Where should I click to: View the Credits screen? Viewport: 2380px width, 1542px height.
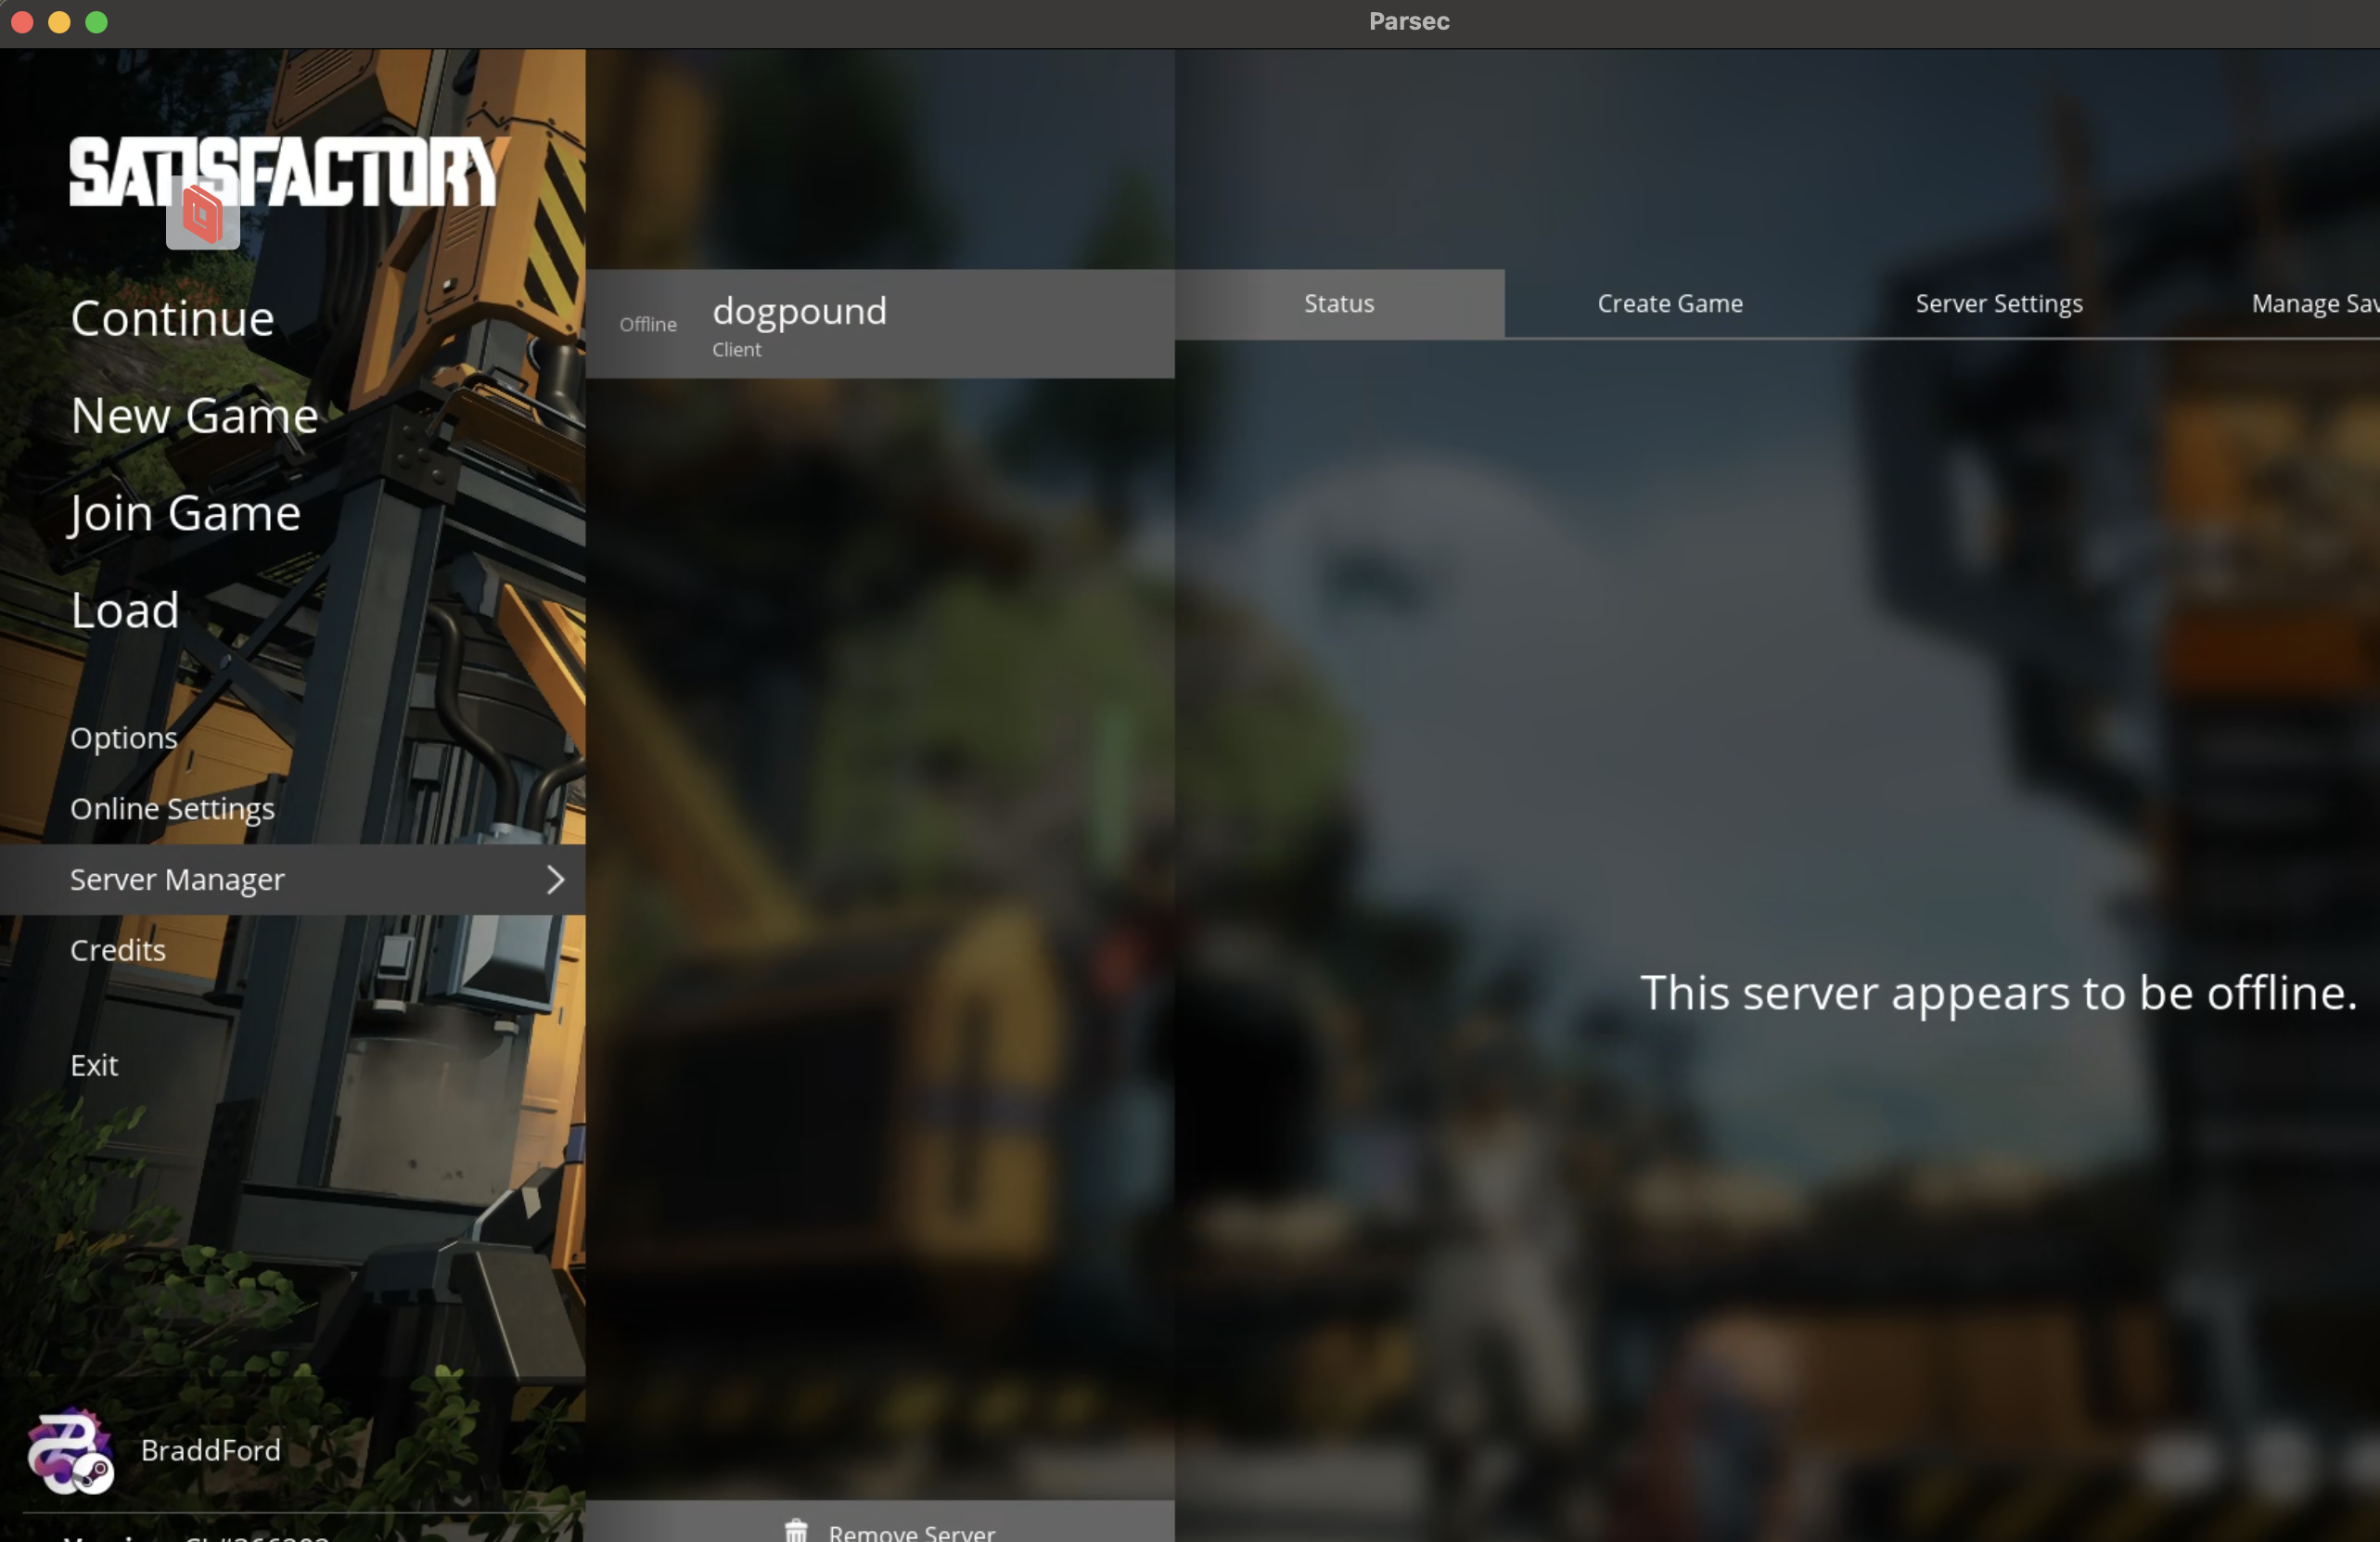[x=118, y=950]
